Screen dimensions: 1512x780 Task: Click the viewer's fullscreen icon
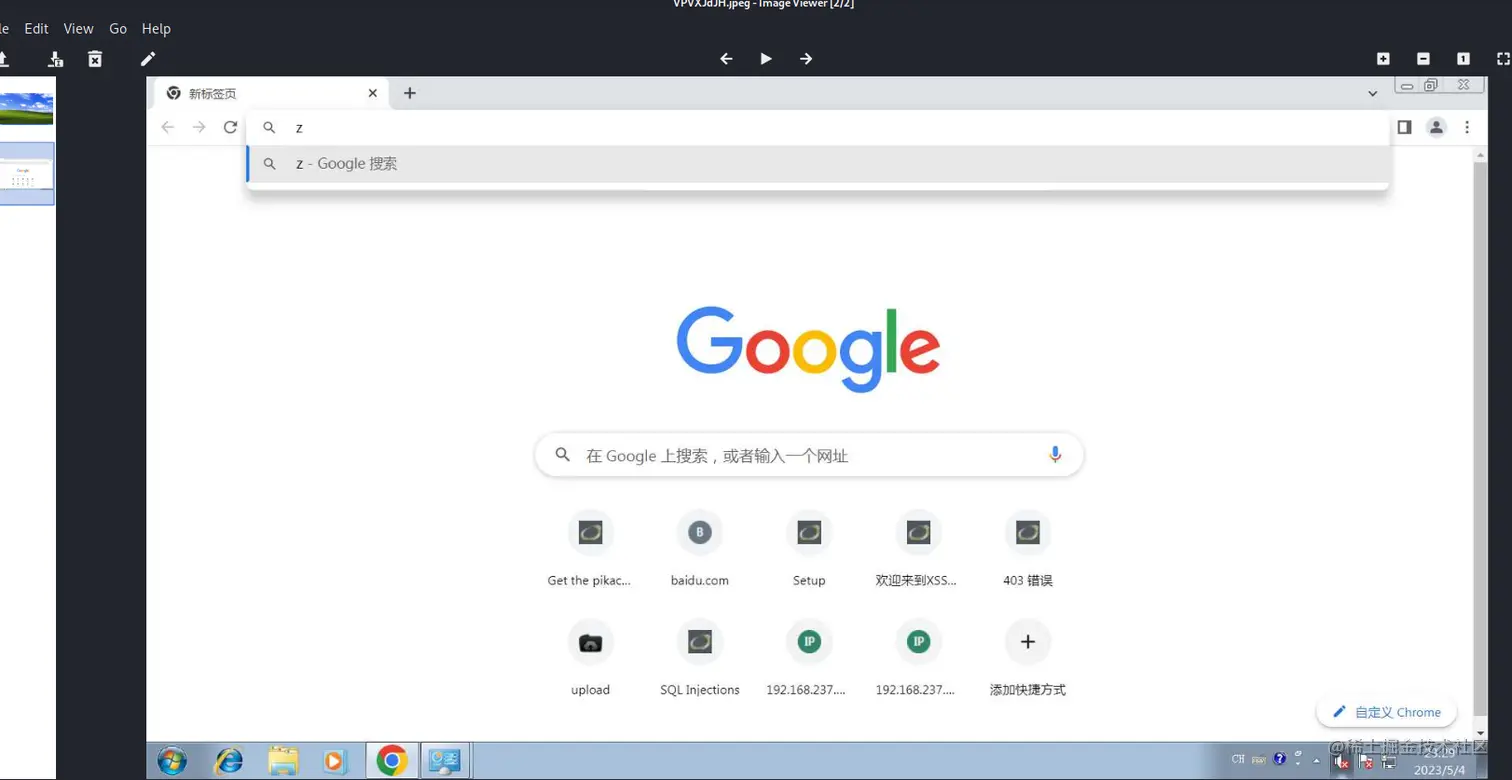[1503, 59]
